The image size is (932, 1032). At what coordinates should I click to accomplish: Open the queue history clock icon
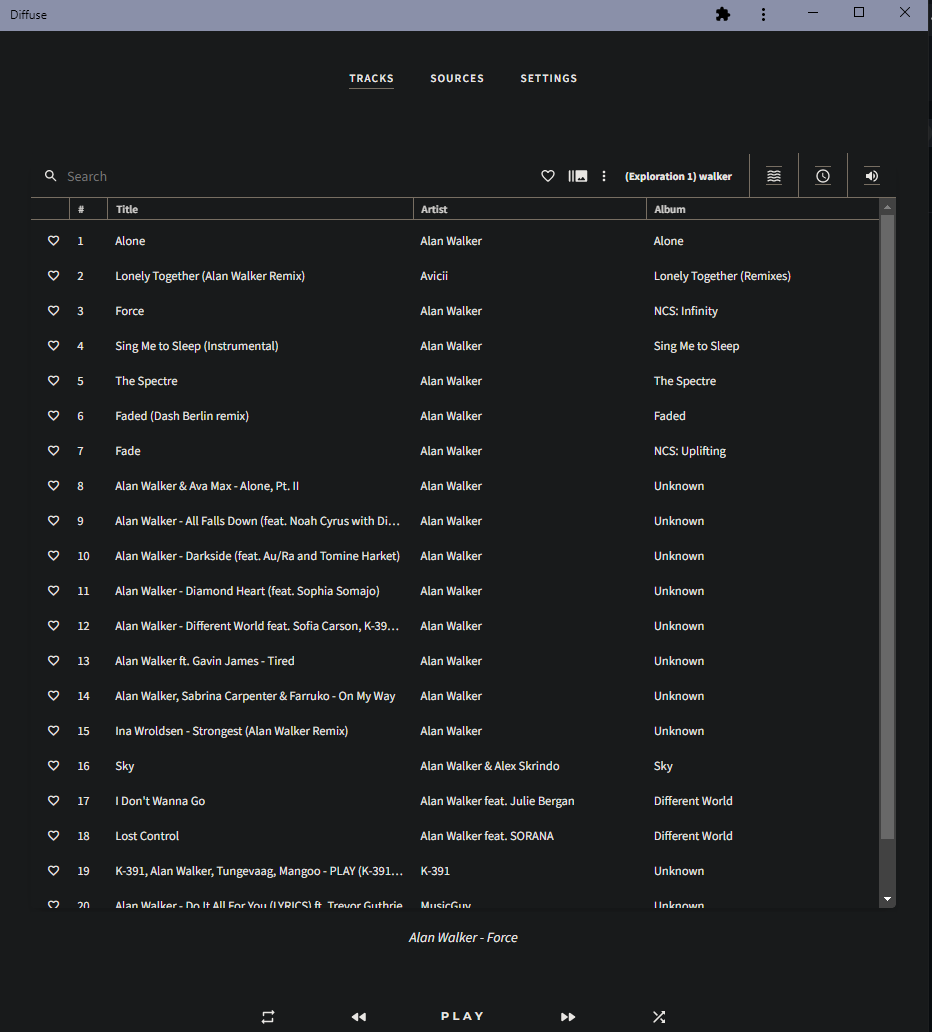click(823, 176)
